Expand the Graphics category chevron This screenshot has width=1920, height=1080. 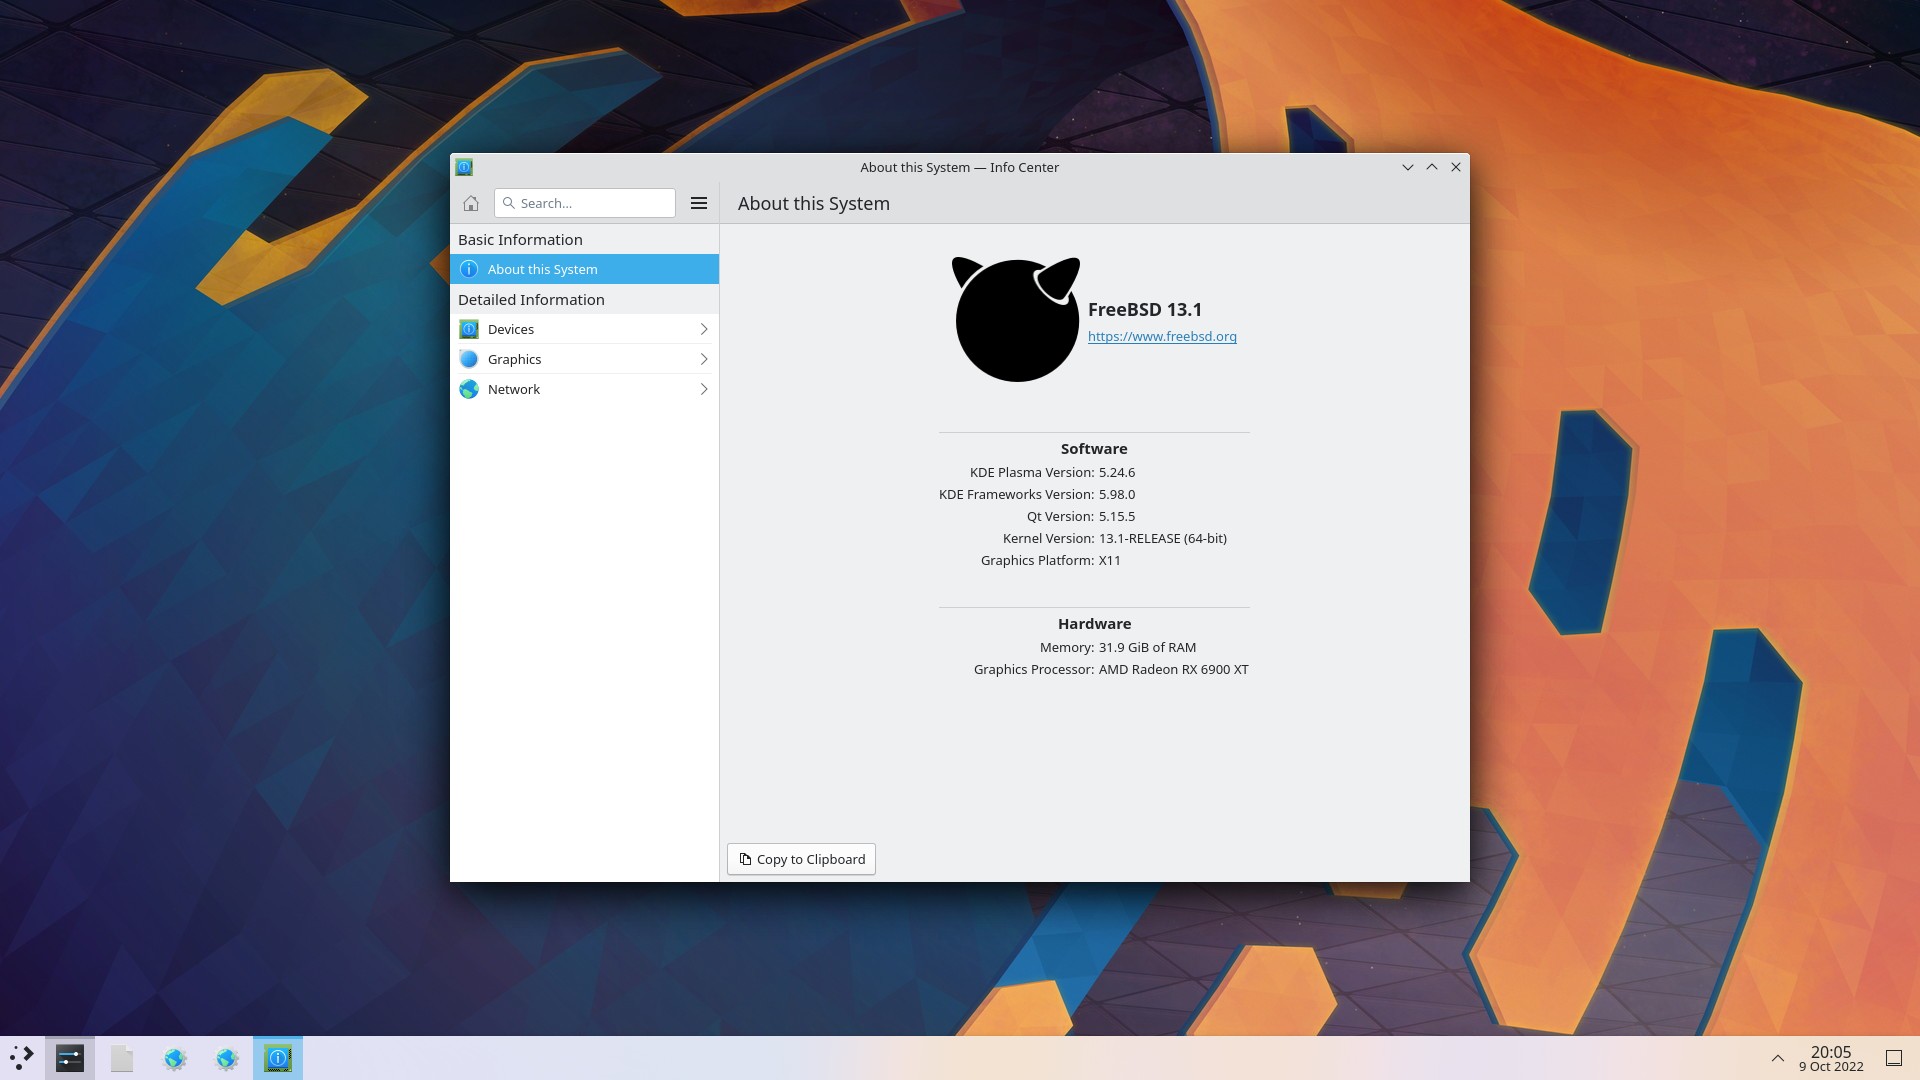(703, 359)
